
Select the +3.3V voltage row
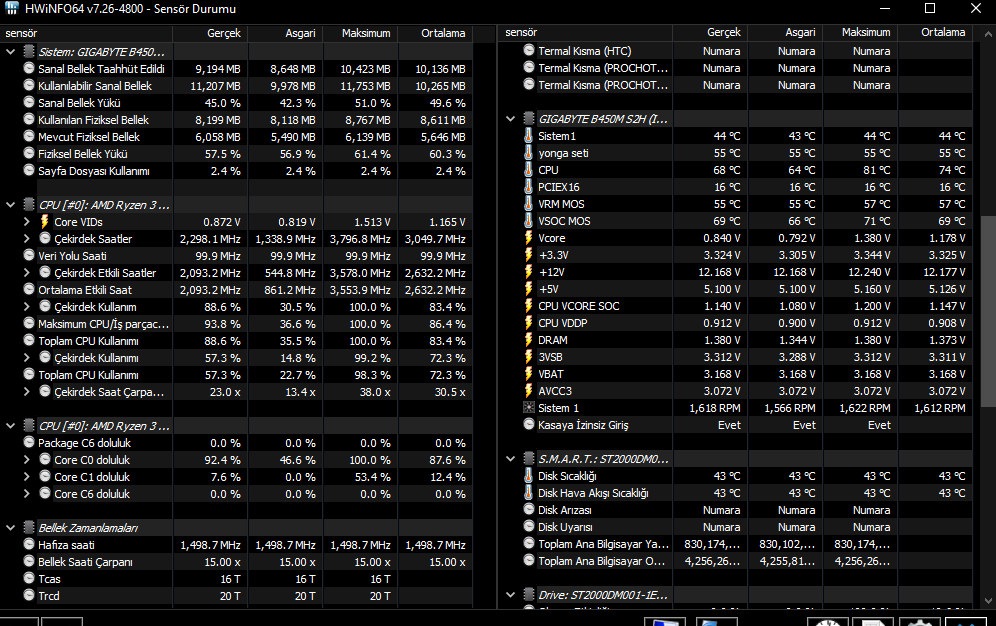pos(736,255)
